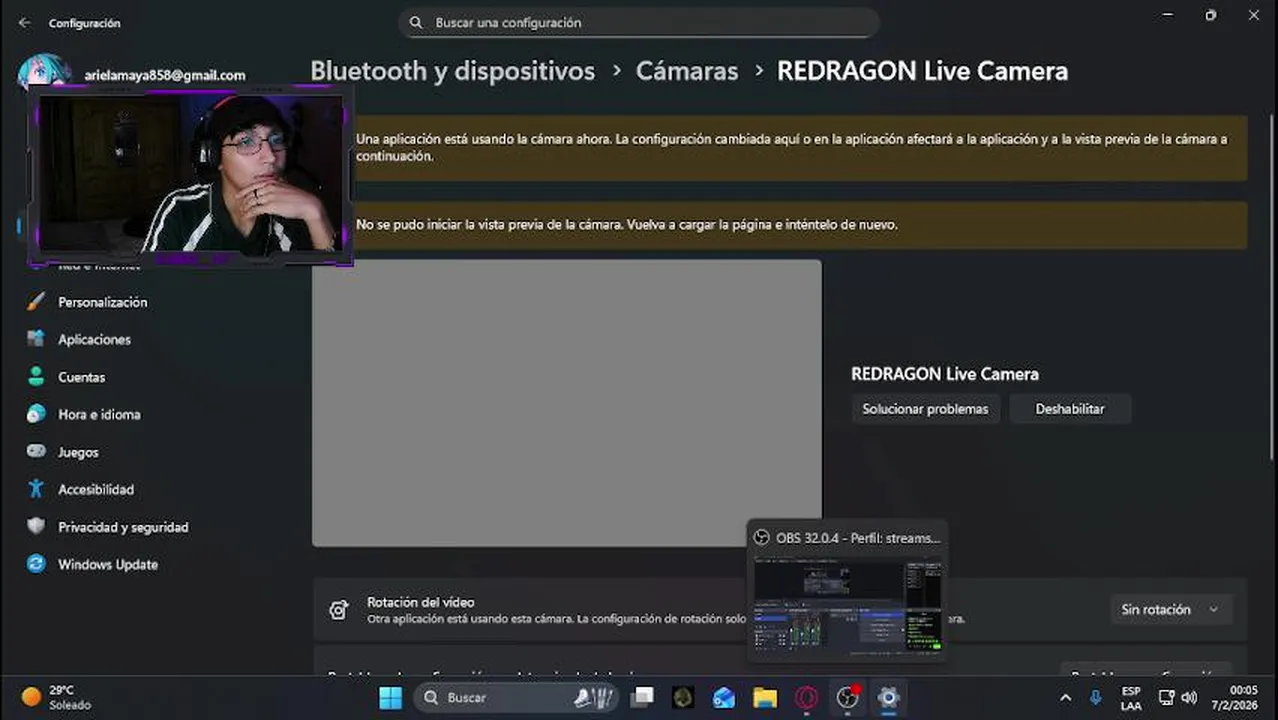Show hidden system tray icons
Viewport: 1278px width, 720px height.
pos(1065,697)
